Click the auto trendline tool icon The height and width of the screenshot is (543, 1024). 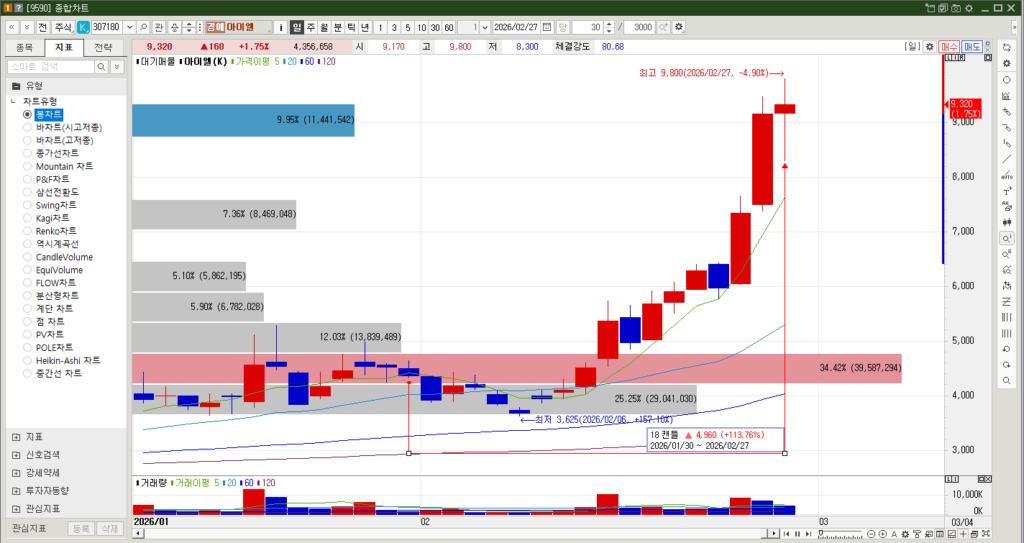click(x=1006, y=175)
